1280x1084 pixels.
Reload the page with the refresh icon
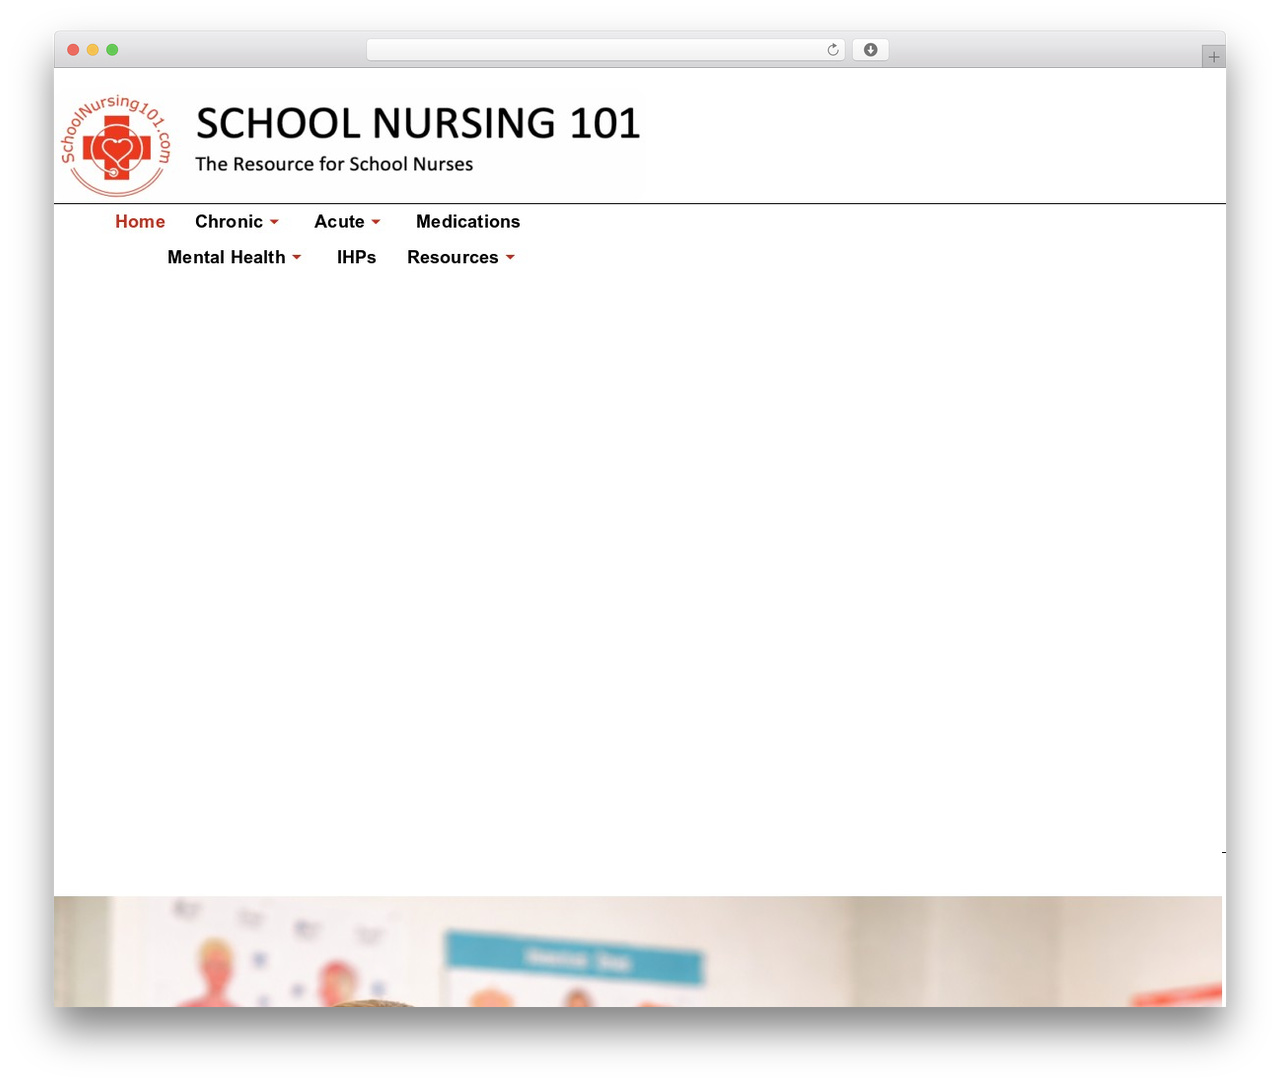[833, 50]
